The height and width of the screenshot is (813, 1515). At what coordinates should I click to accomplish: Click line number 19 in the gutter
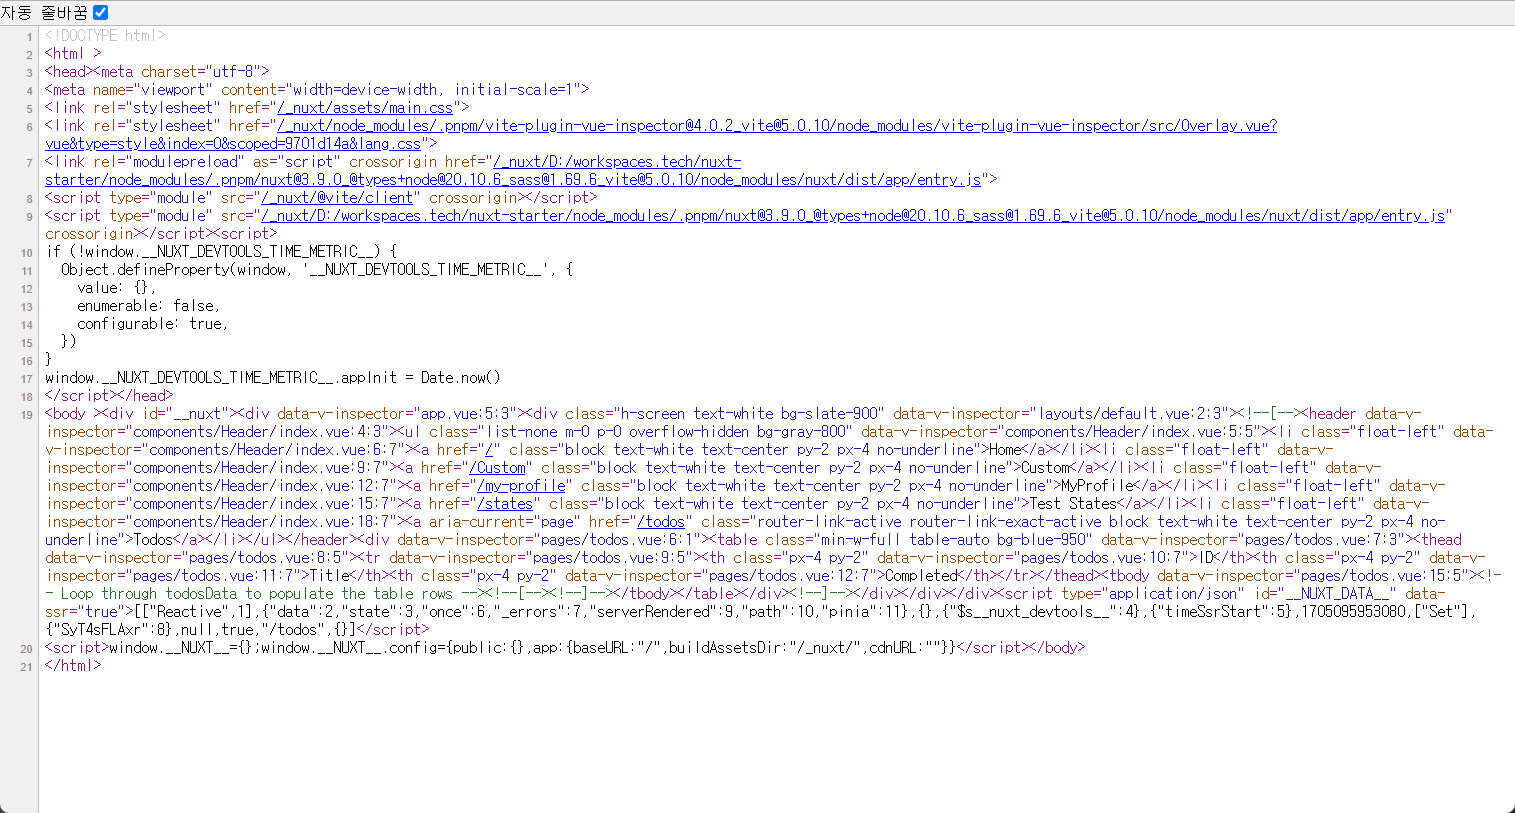27,414
